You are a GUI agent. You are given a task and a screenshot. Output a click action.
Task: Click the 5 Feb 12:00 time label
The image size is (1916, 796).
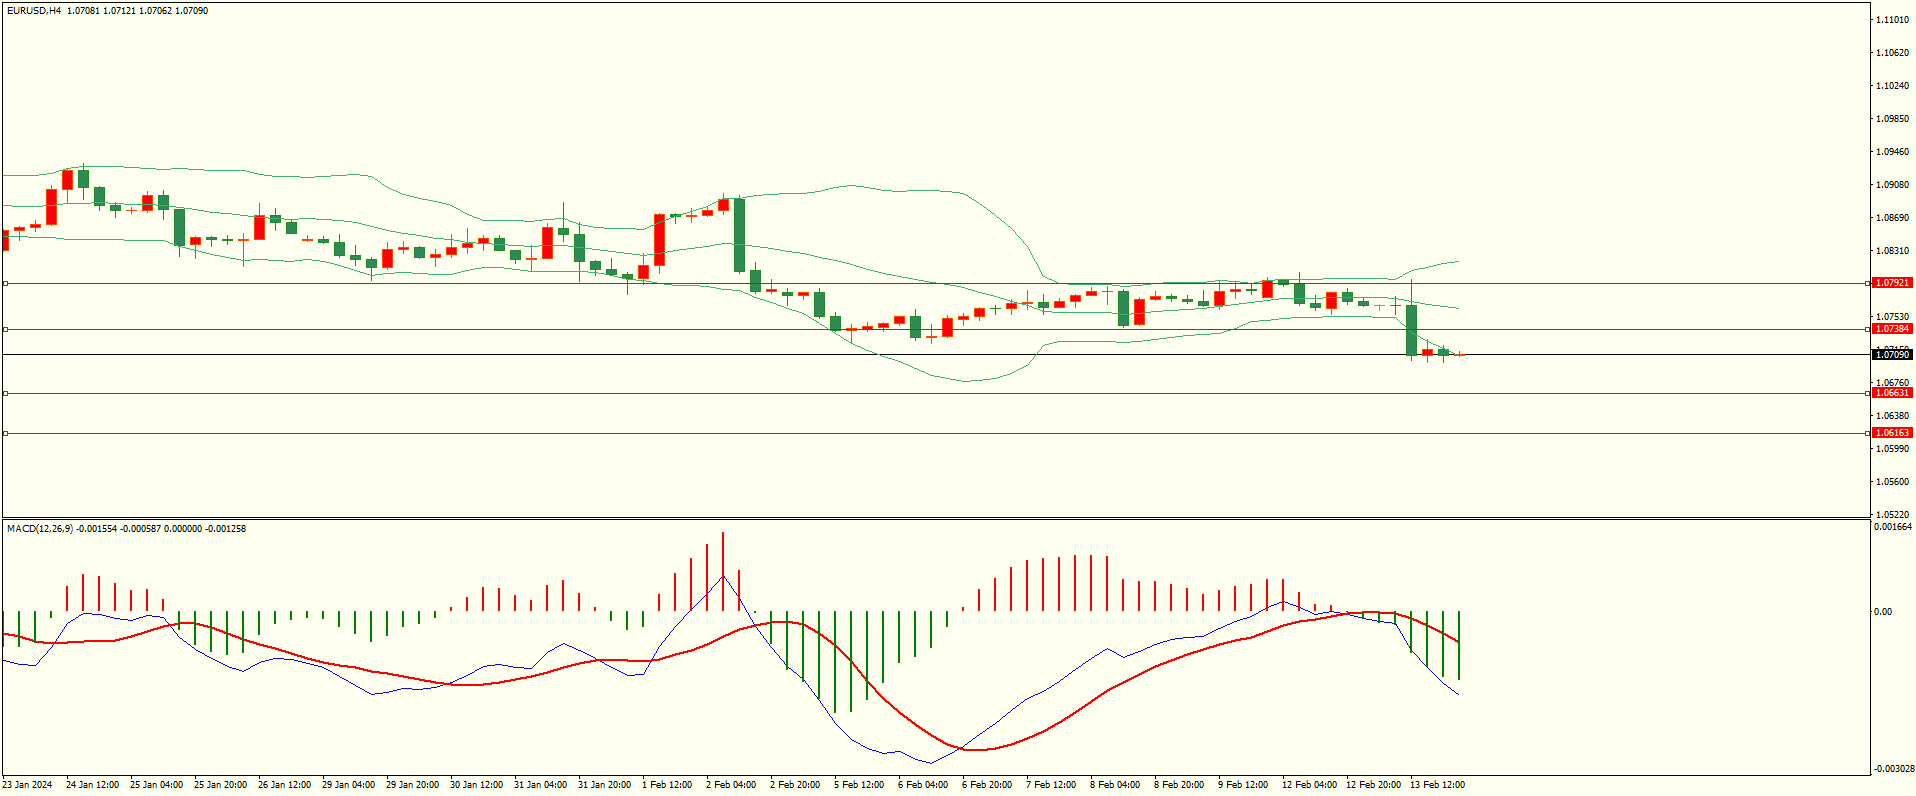pos(859,785)
